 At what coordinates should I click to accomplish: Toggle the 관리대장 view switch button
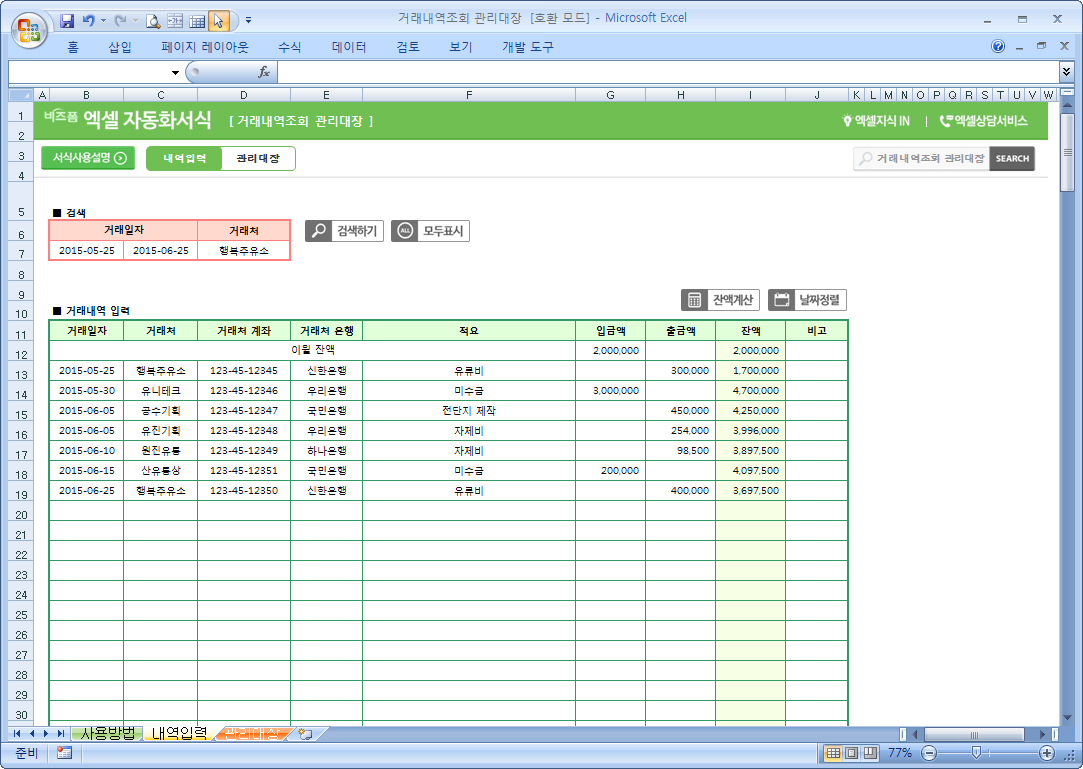click(258, 158)
